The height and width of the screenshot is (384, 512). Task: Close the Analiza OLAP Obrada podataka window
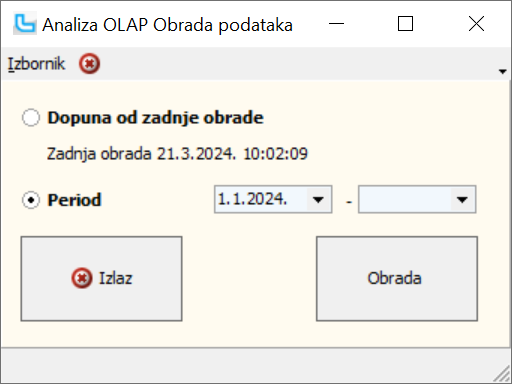(476, 24)
